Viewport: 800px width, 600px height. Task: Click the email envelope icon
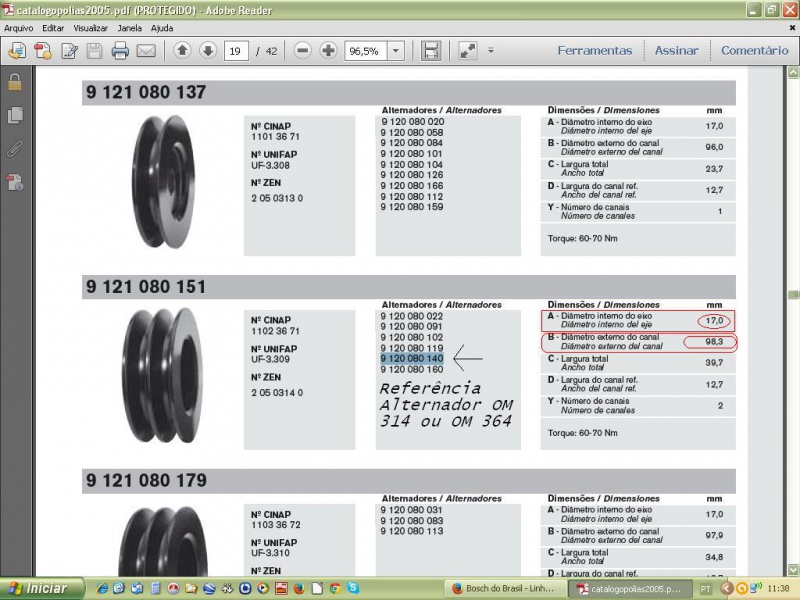pos(146,51)
